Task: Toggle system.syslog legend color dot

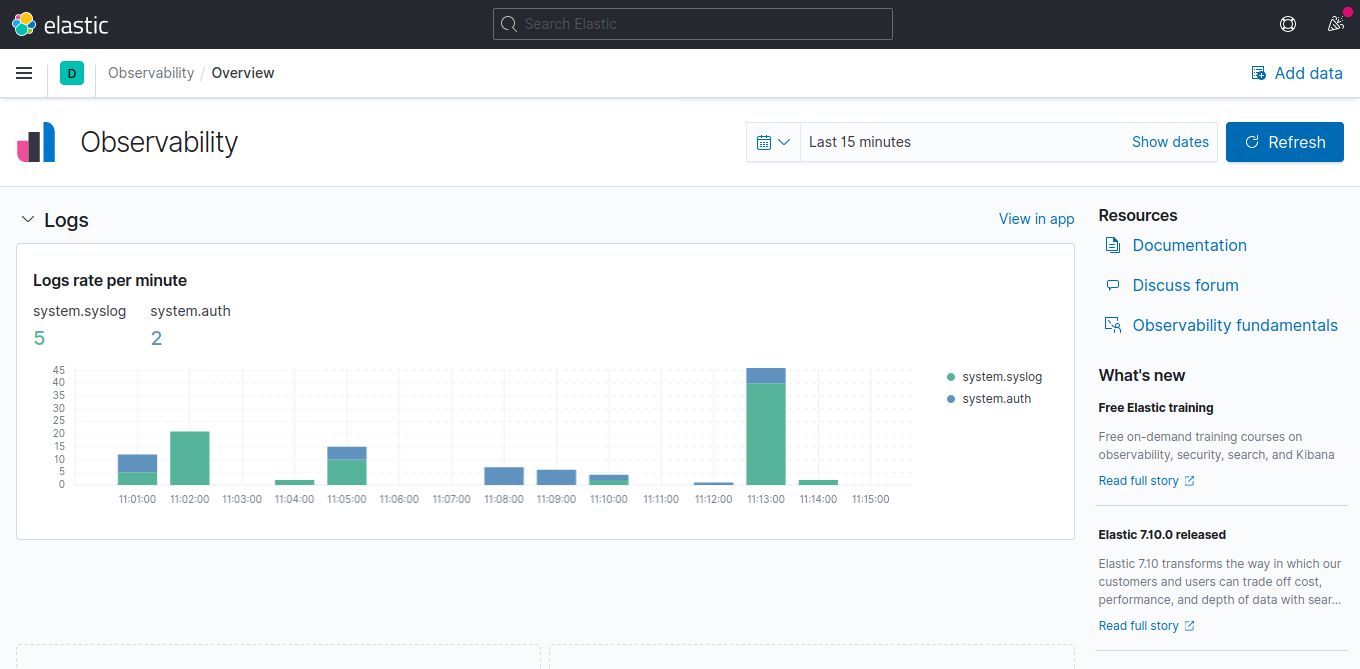Action: tap(951, 377)
